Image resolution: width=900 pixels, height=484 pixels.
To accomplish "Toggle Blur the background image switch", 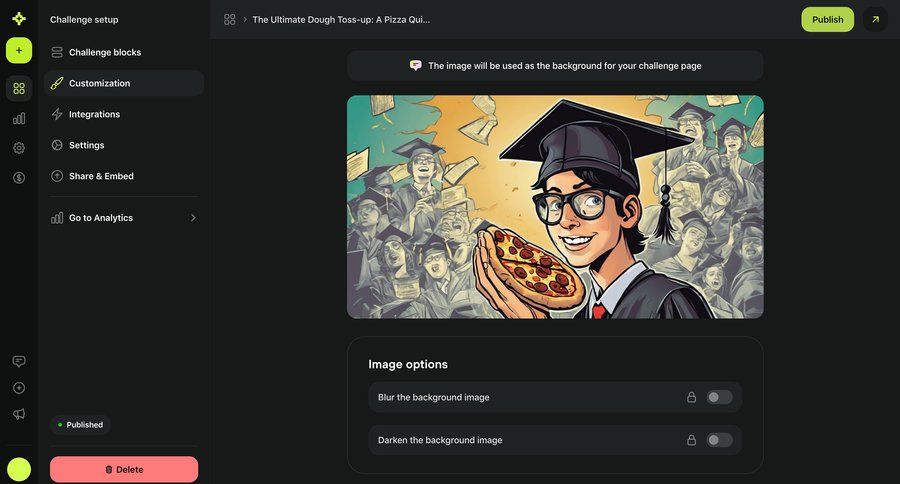I will click(719, 397).
